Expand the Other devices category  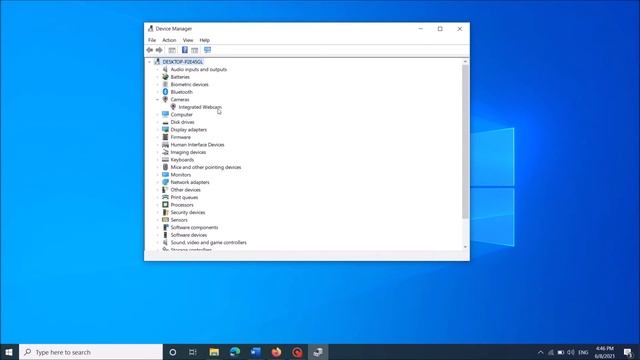point(158,190)
